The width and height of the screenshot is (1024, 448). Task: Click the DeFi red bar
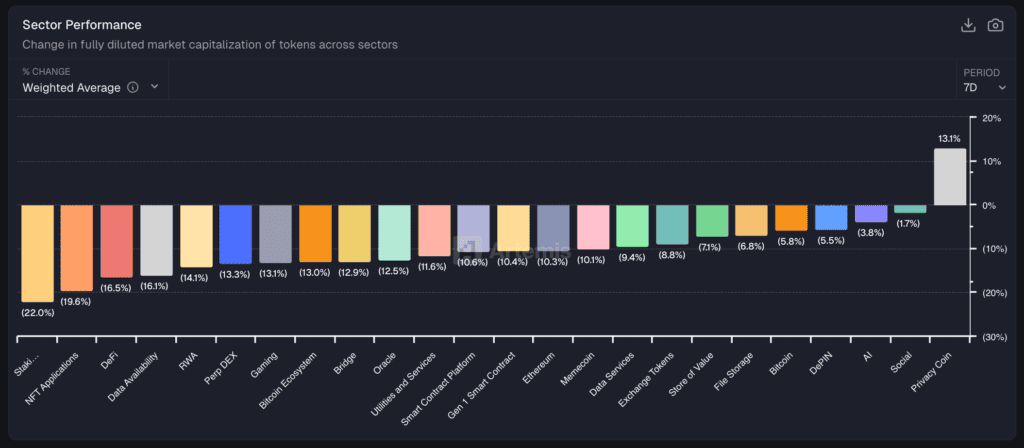click(117, 241)
